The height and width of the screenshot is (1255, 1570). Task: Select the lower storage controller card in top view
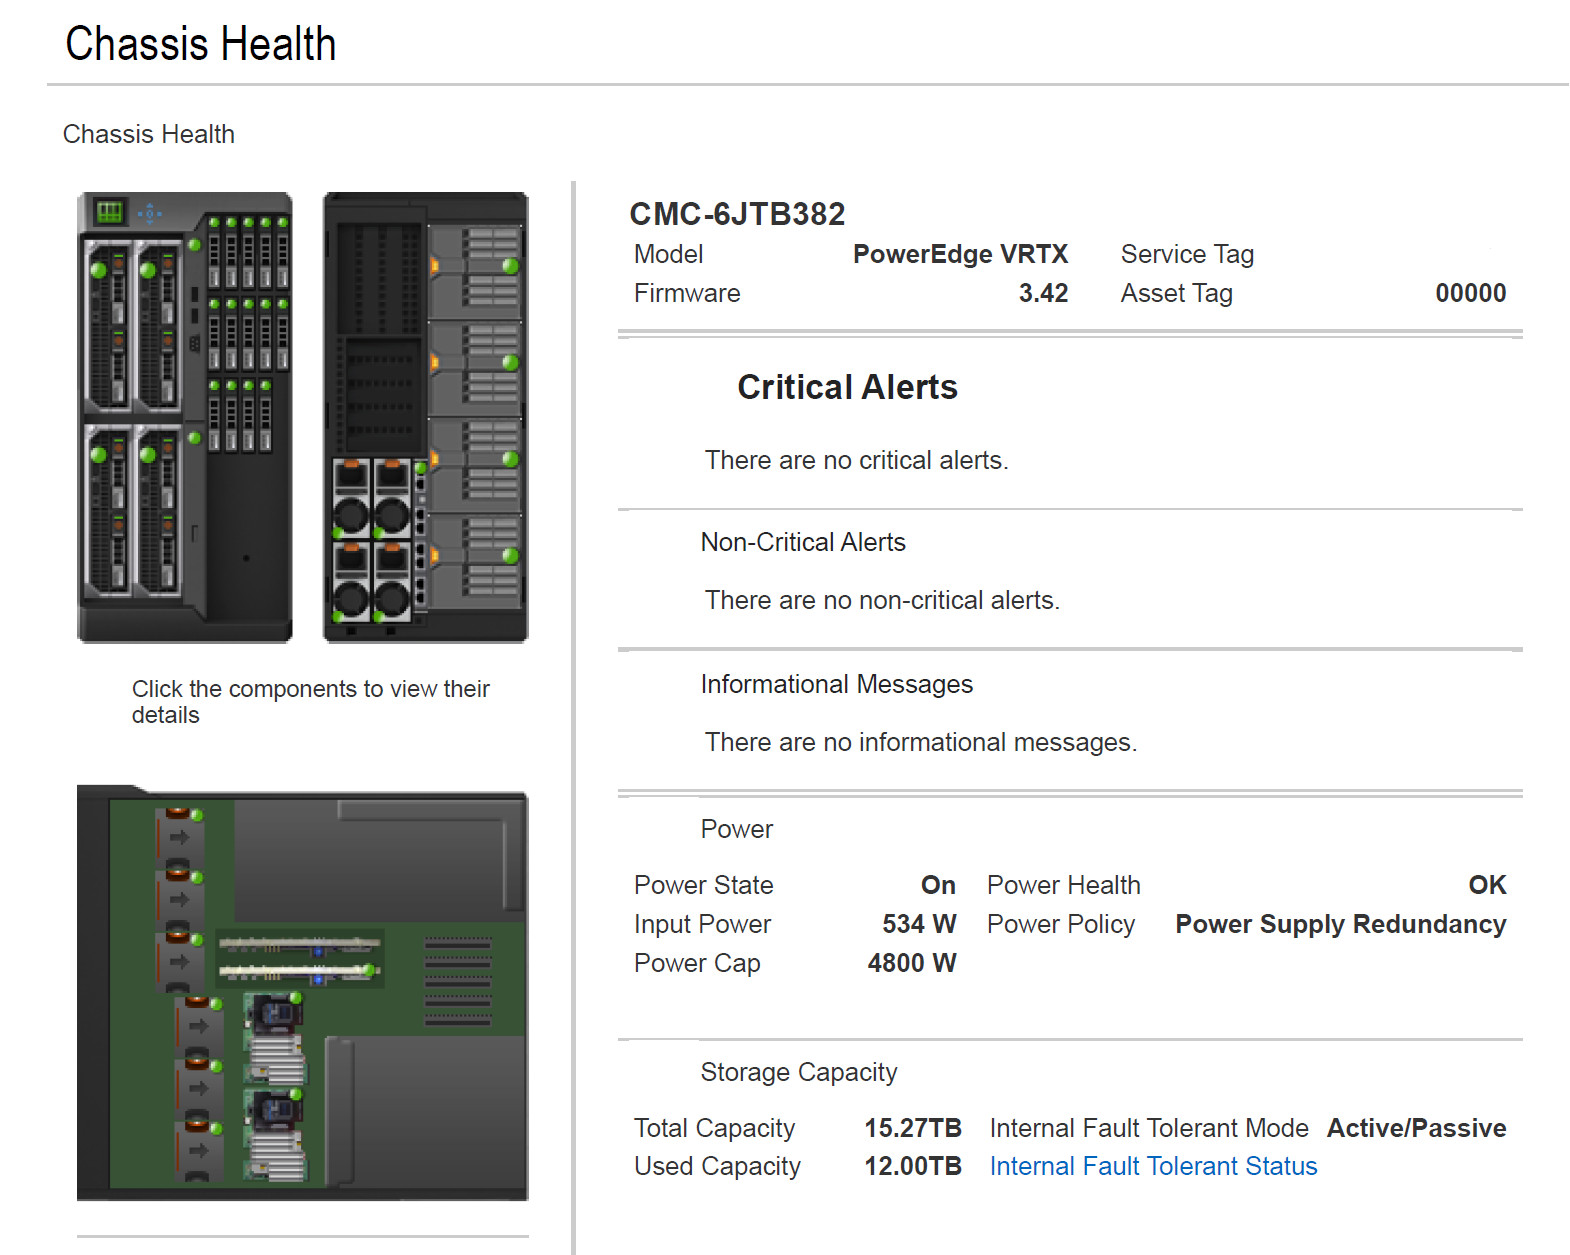point(275,1133)
